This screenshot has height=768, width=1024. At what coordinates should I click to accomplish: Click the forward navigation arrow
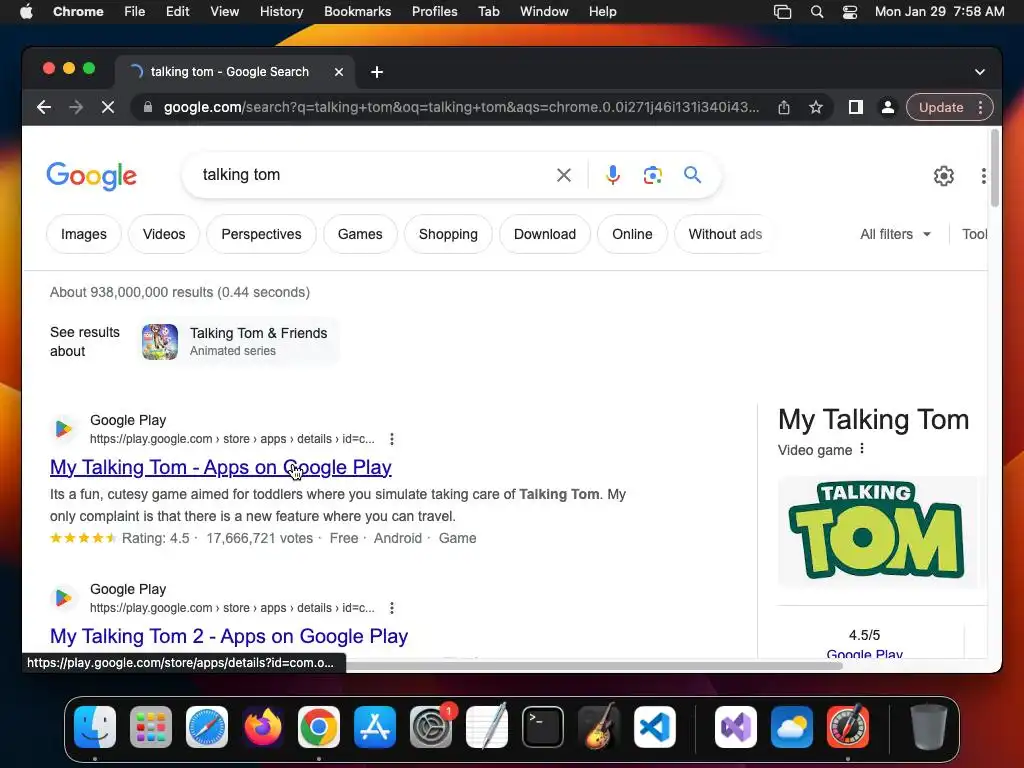coord(76,107)
